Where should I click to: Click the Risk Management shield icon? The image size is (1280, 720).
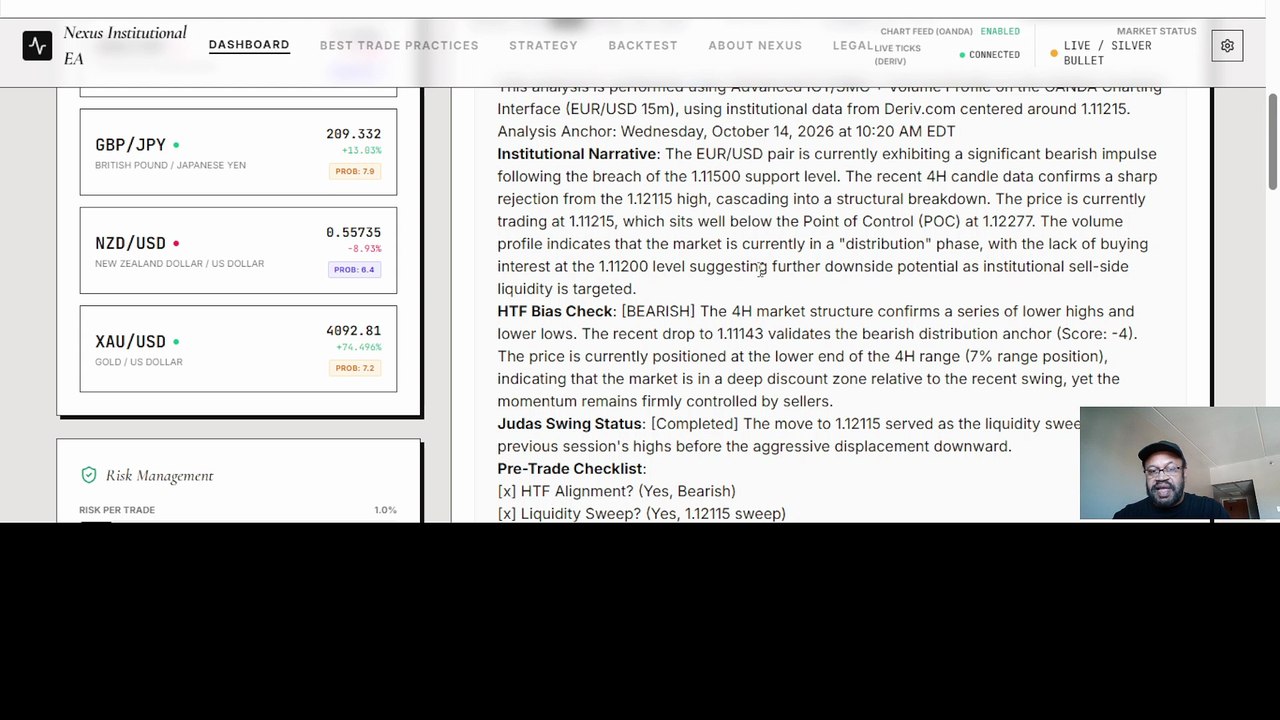(x=89, y=475)
